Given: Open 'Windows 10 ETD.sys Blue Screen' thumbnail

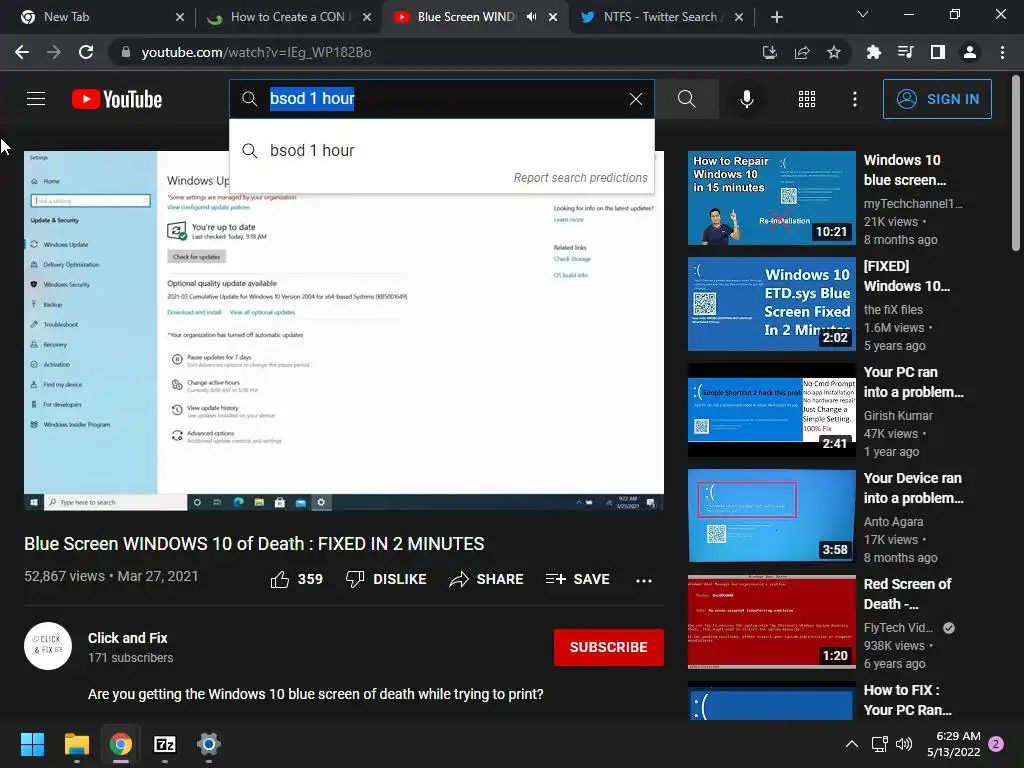Looking at the screenshot, I should point(771,304).
